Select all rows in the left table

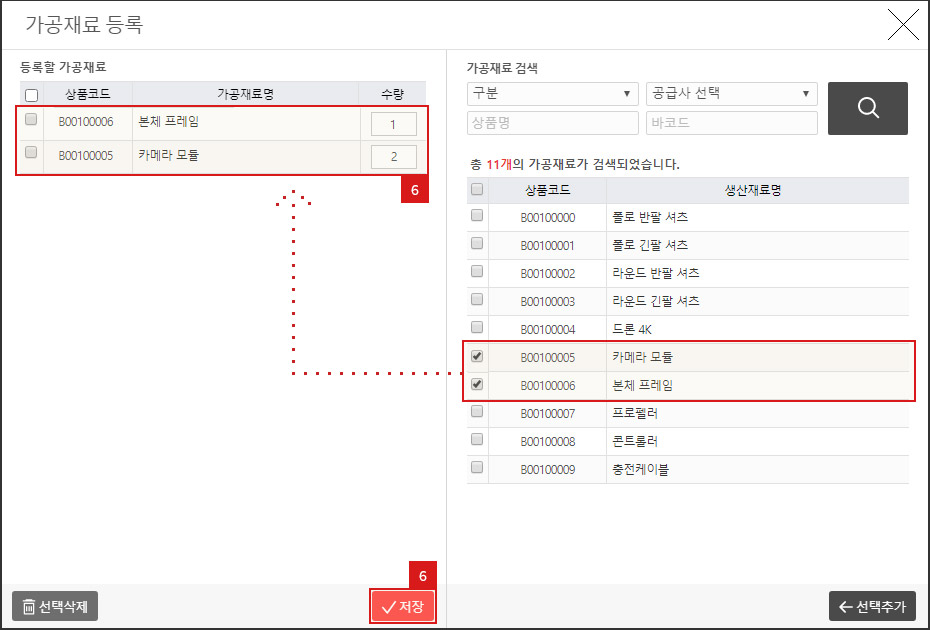(x=29, y=92)
